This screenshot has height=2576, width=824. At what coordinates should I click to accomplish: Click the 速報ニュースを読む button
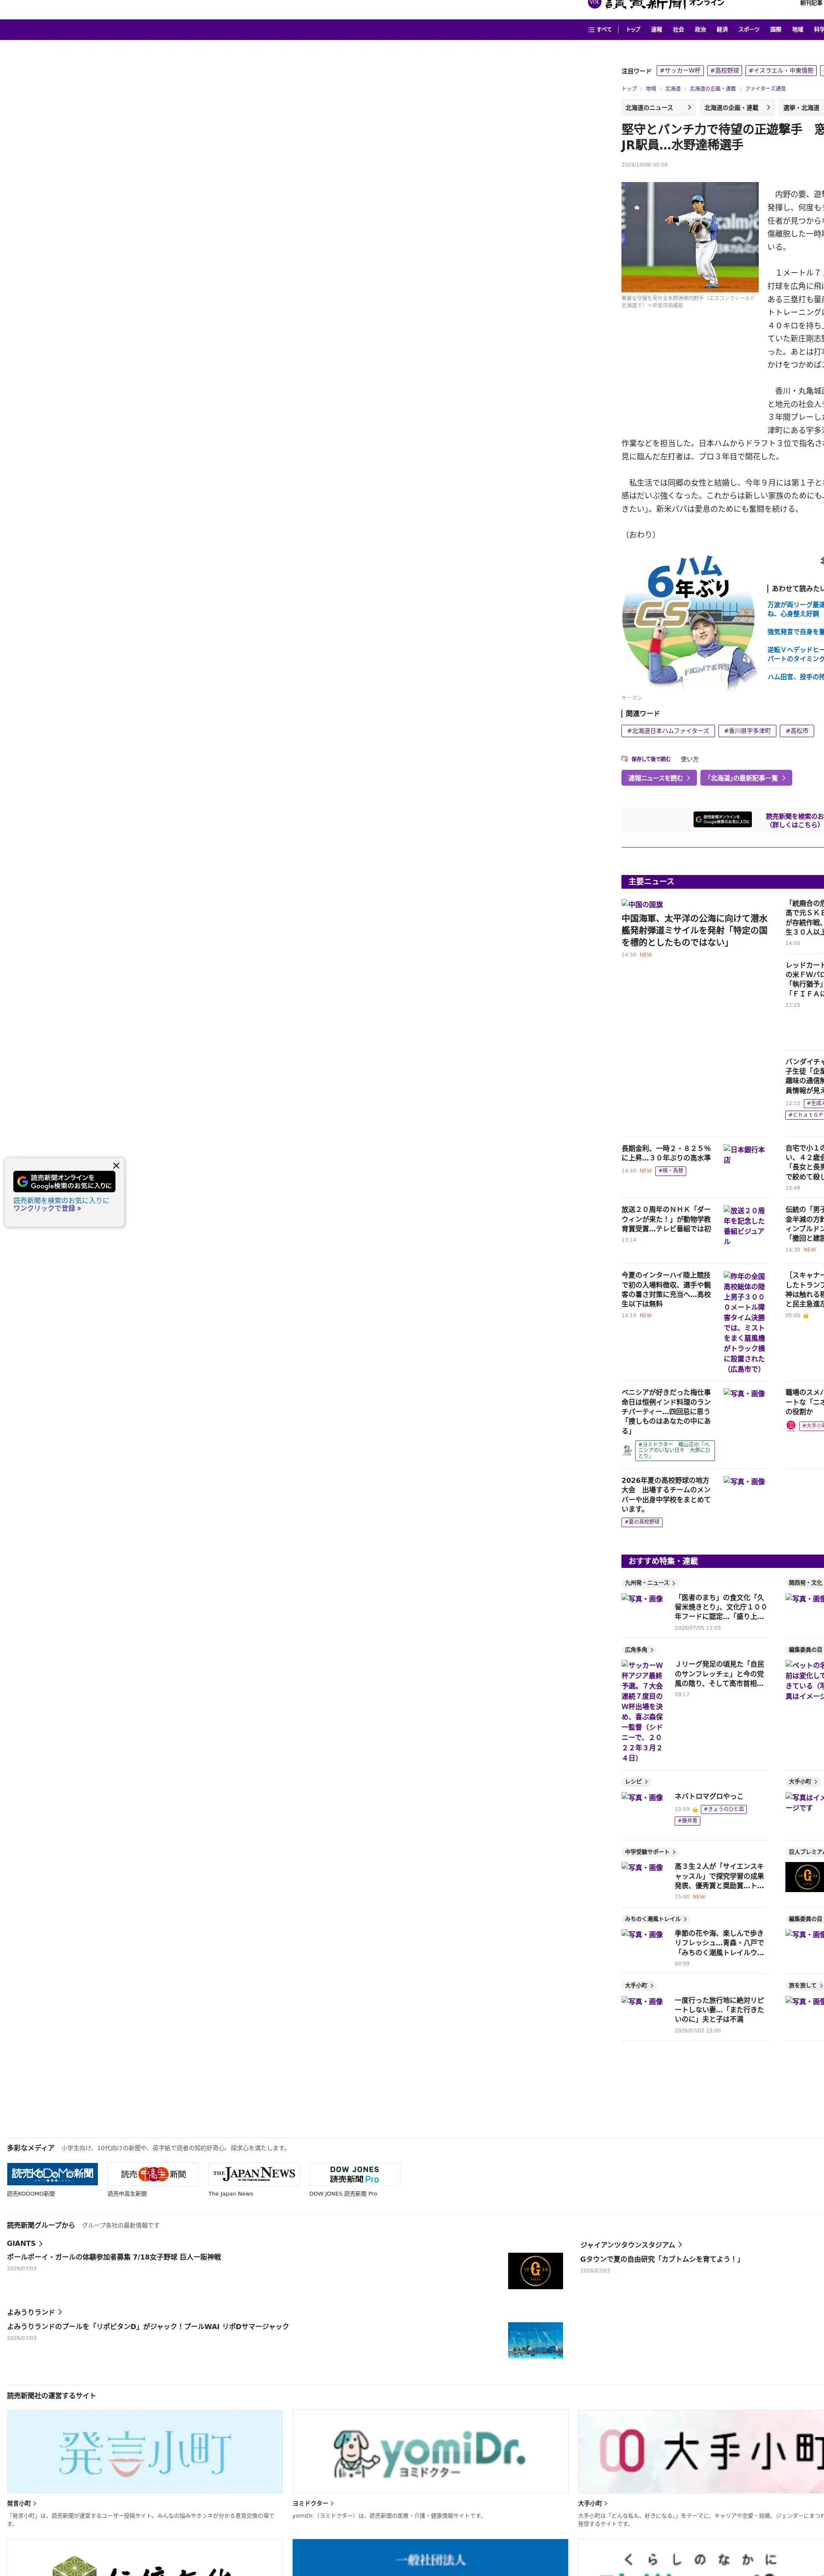click(x=659, y=778)
